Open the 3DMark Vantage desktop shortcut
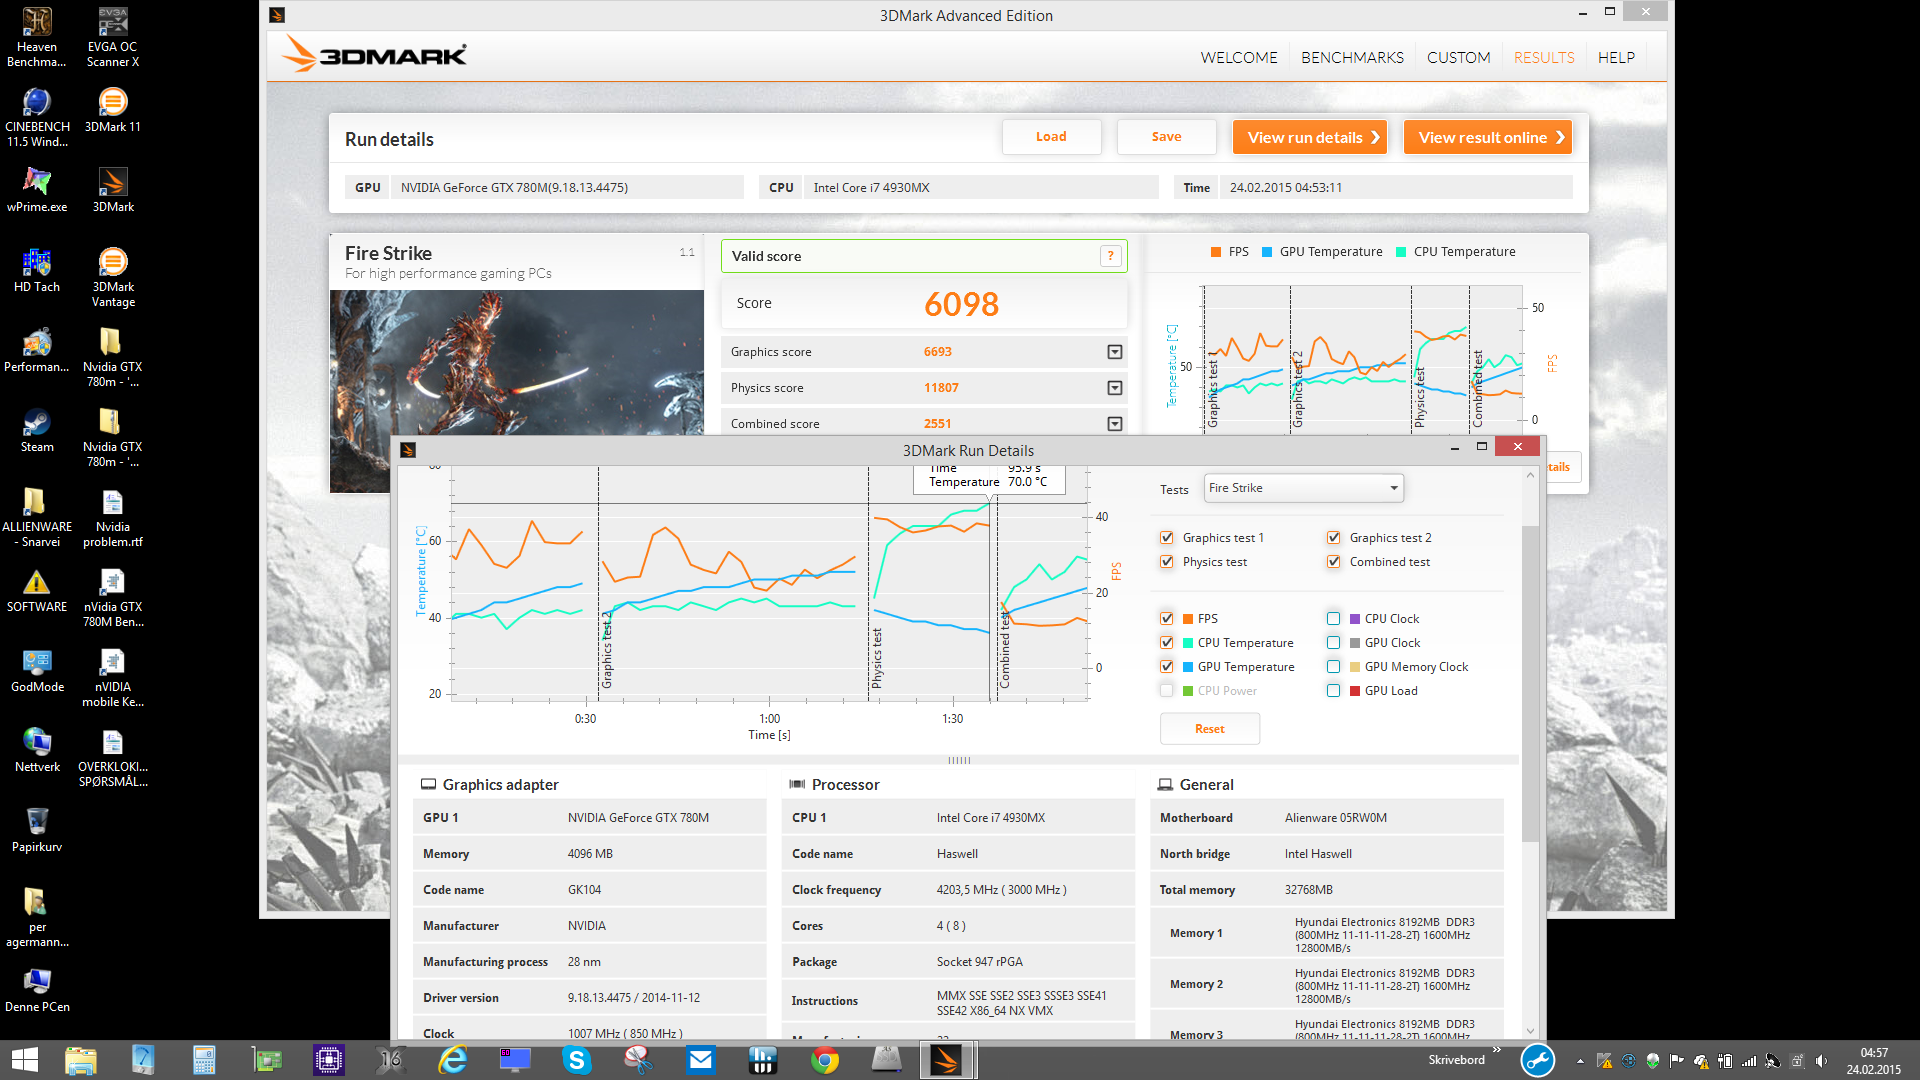The width and height of the screenshot is (1920, 1080). tap(113, 277)
